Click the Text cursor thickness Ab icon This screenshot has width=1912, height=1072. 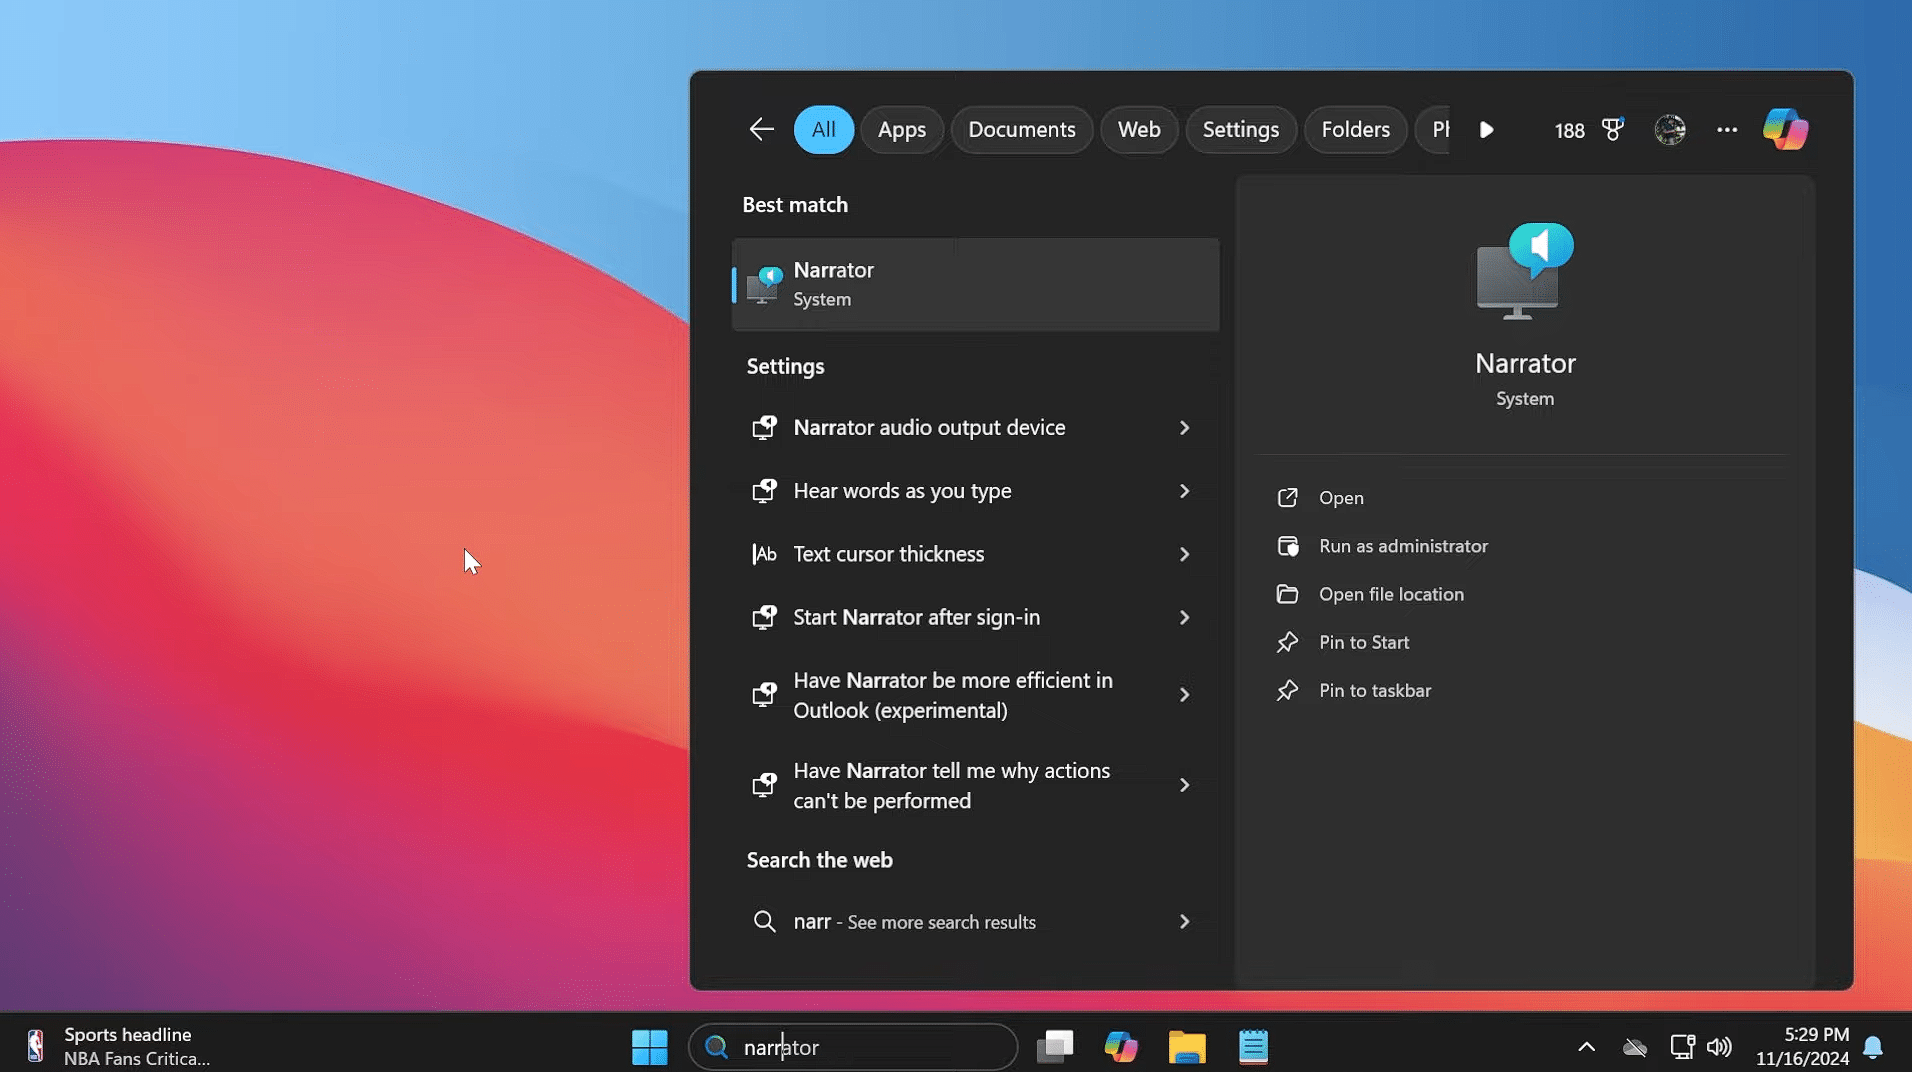pos(764,554)
